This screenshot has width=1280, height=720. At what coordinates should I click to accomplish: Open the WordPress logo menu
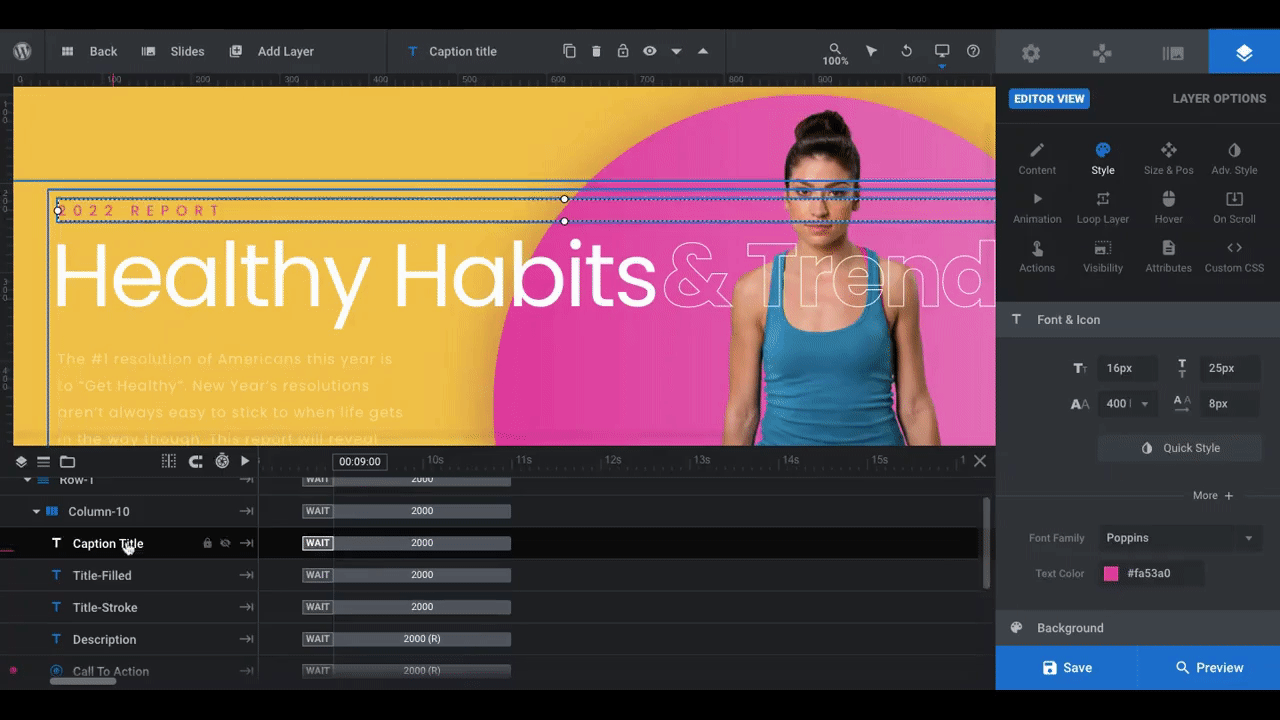click(22, 51)
